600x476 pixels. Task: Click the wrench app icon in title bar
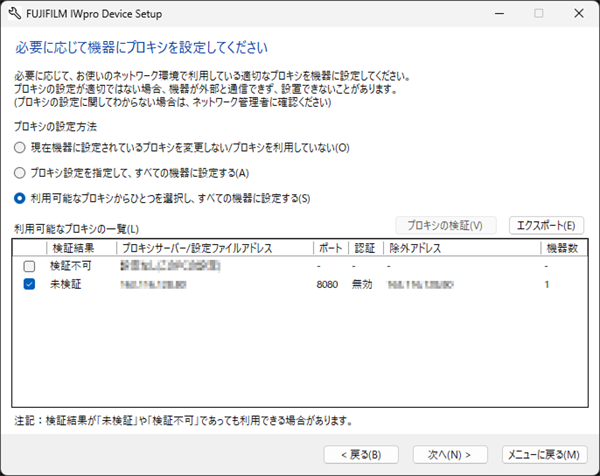pos(15,14)
